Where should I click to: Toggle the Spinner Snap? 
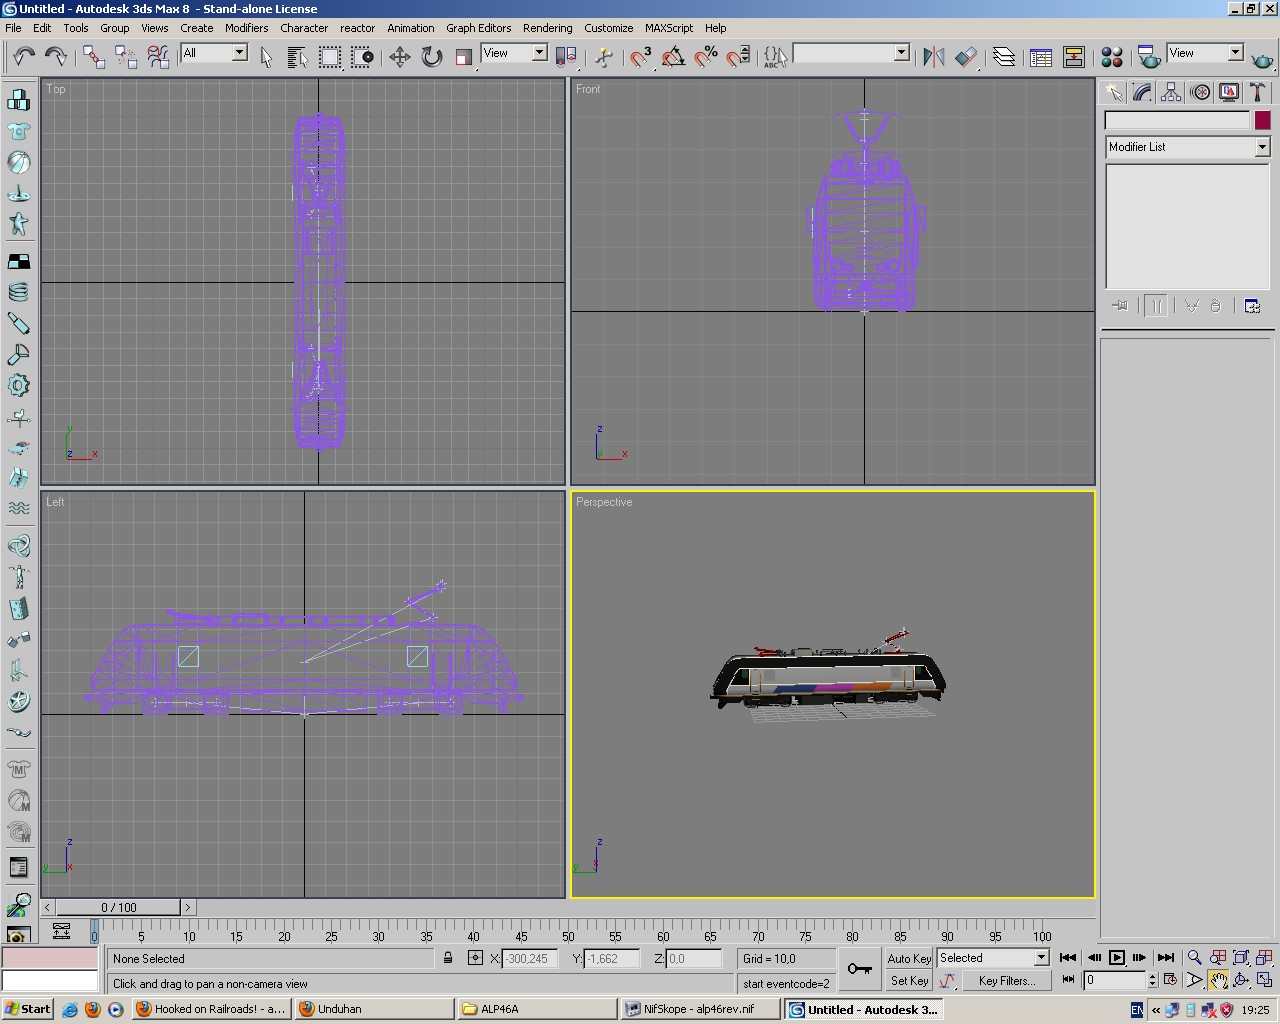coord(738,56)
